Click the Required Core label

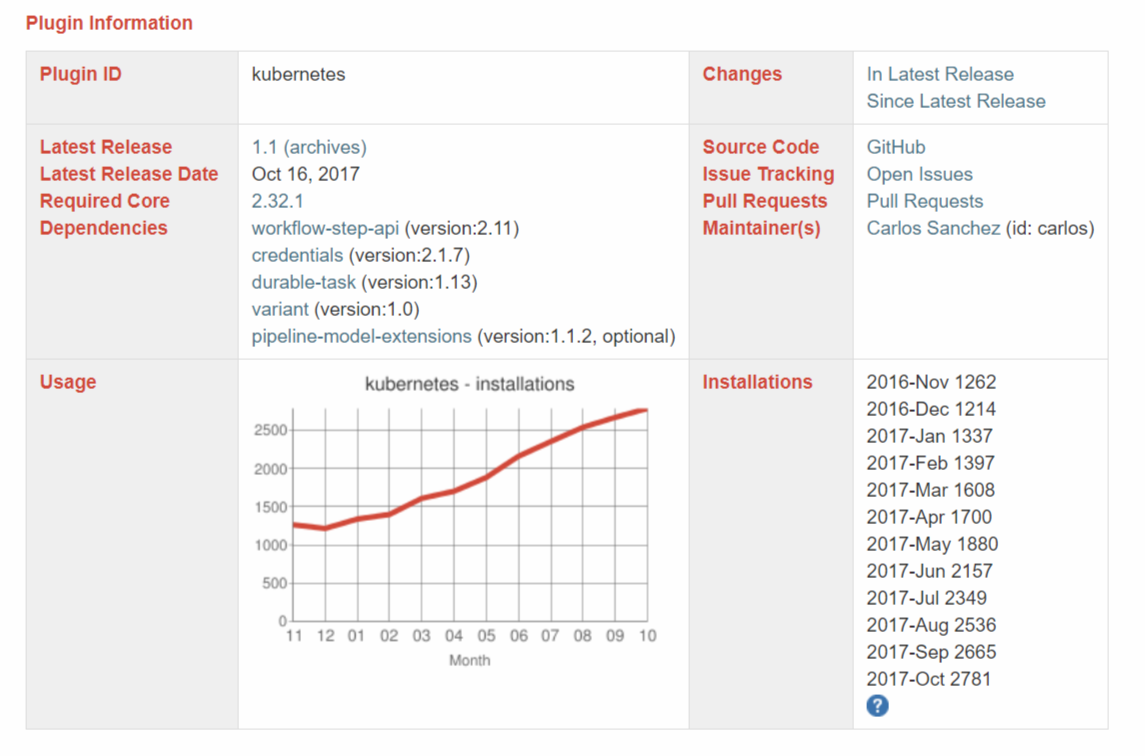[104, 202]
